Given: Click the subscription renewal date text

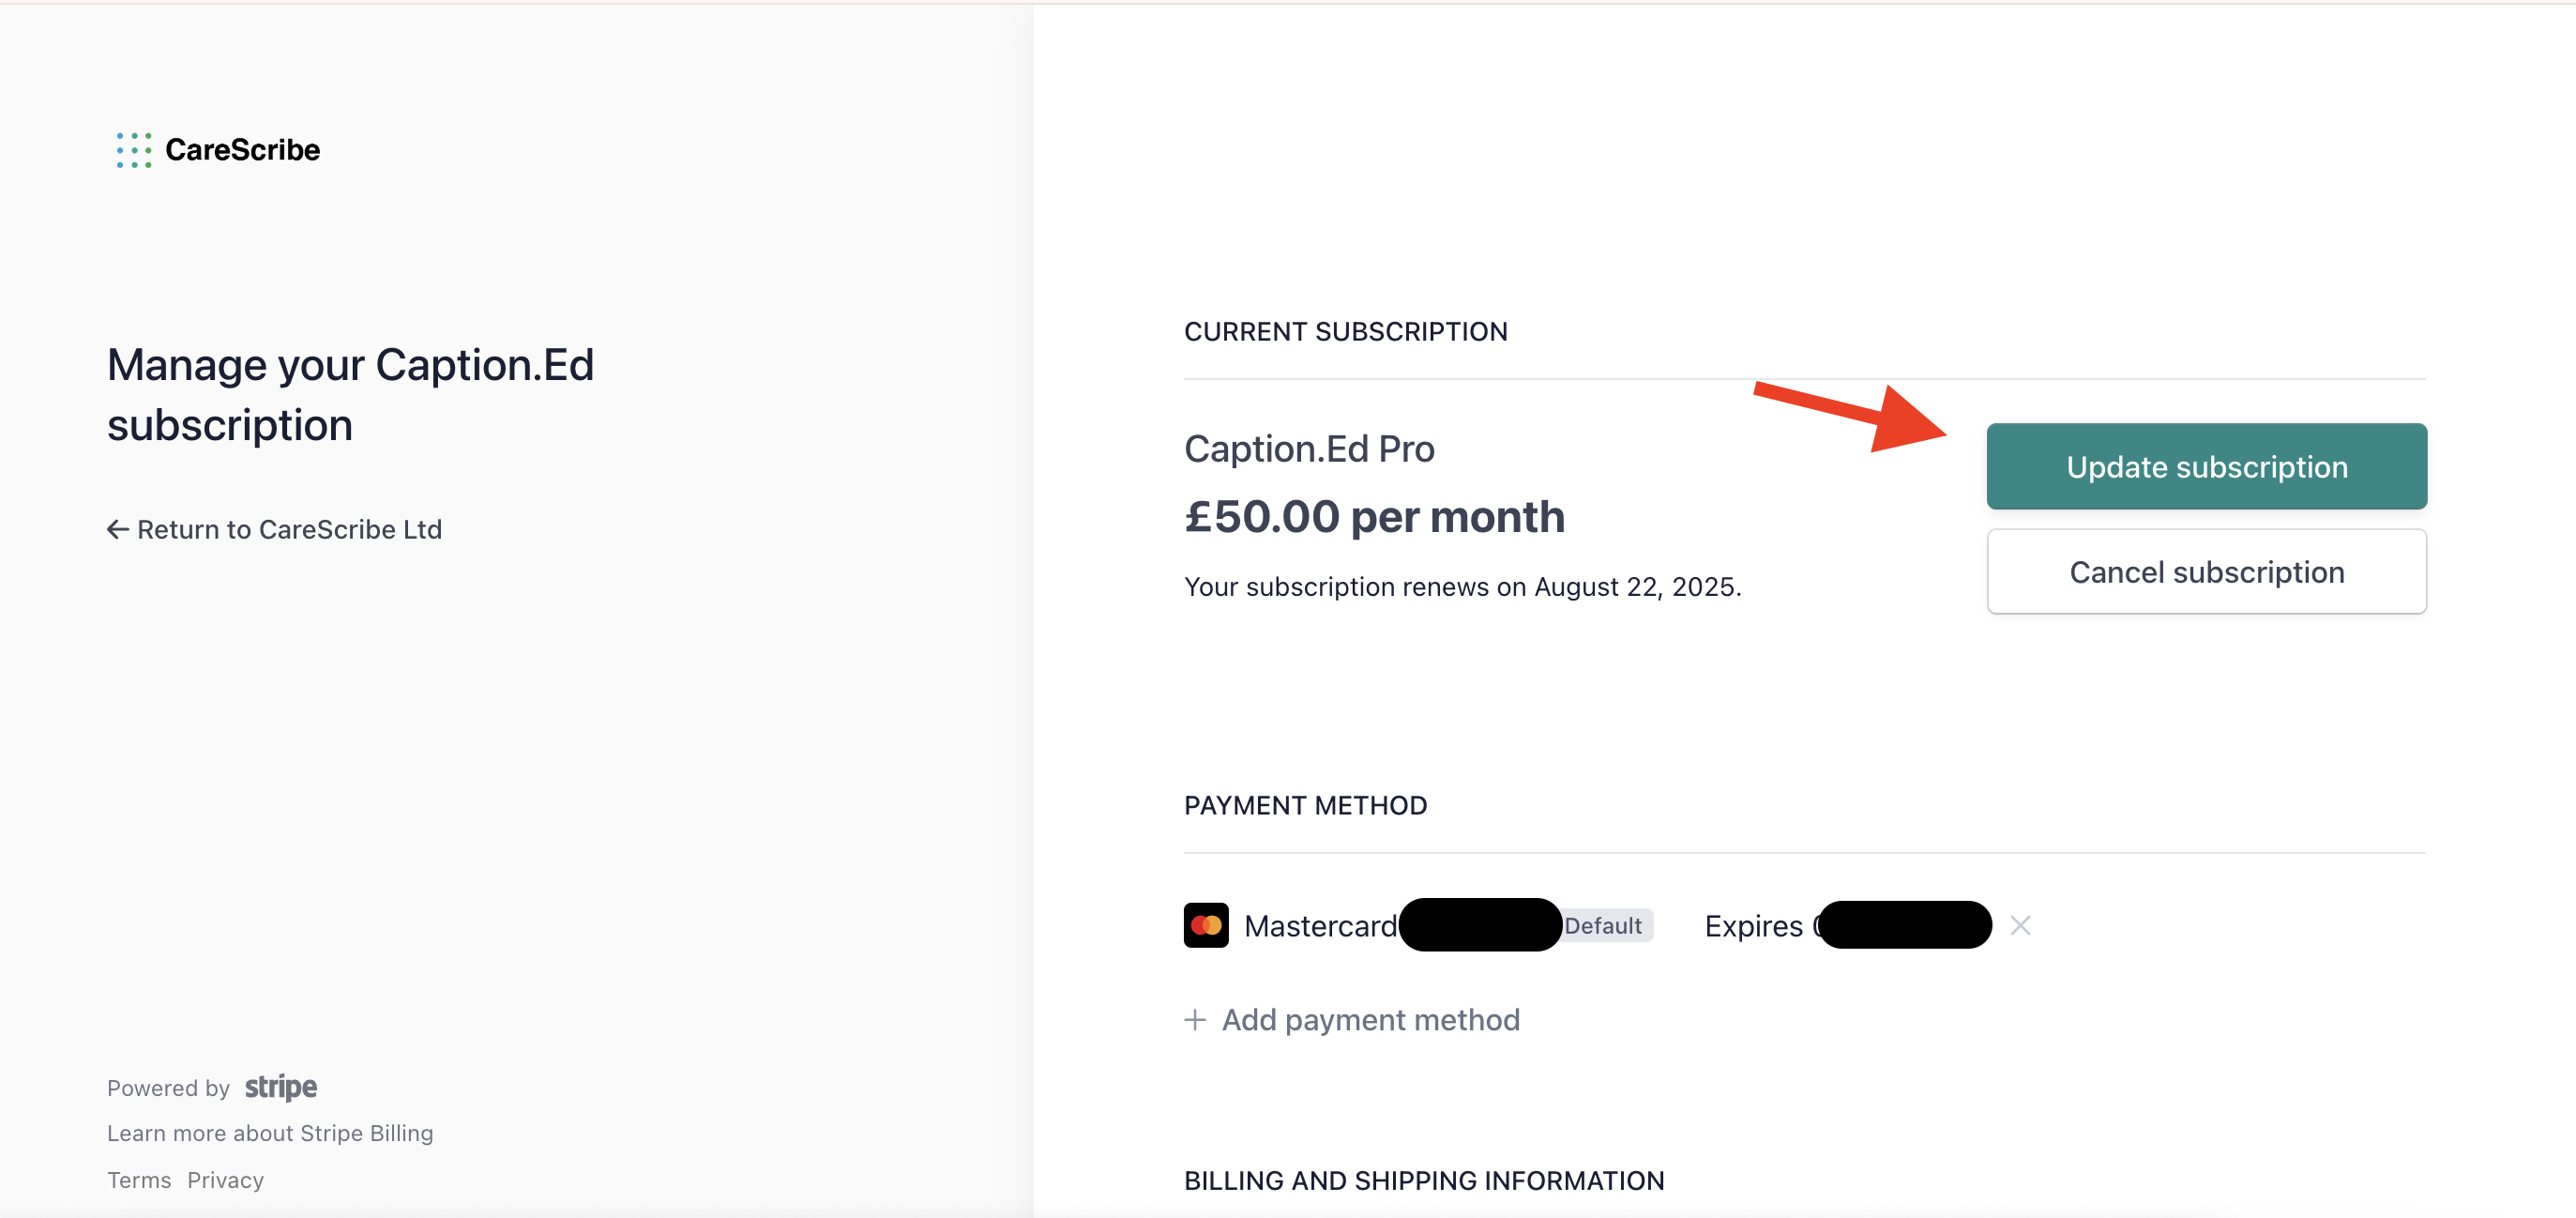Looking at the screenshot, I should tap(1462, 586).
